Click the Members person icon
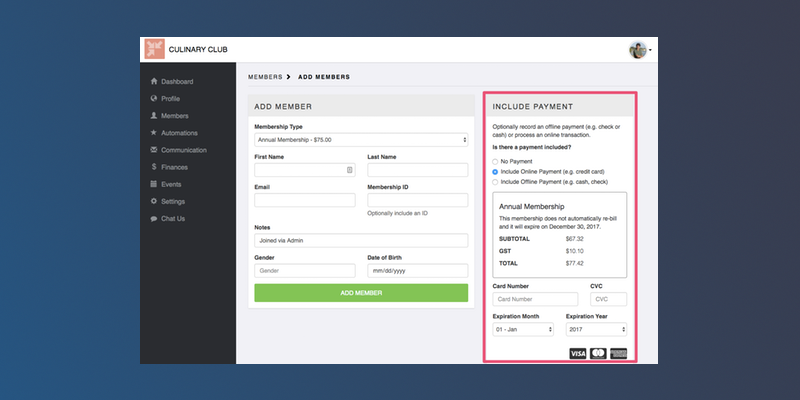This screenshot has height=400, width=800. [154, 116]
